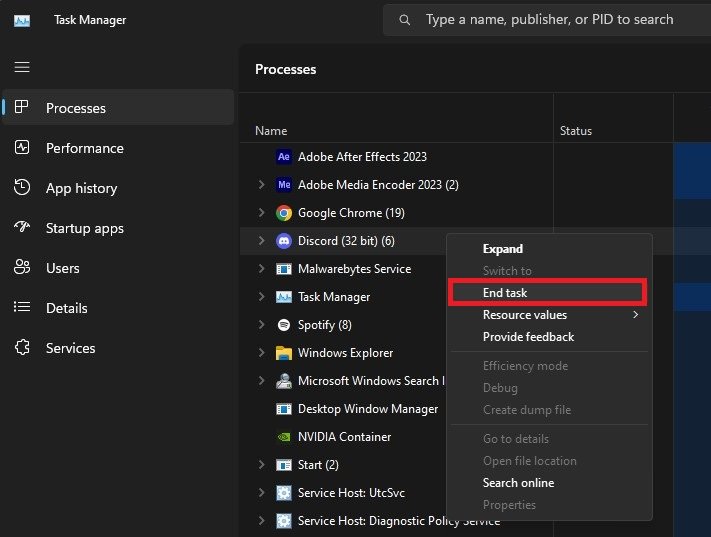
Task: Expand the Malwarebytes Service group
Action: [261, 268]
